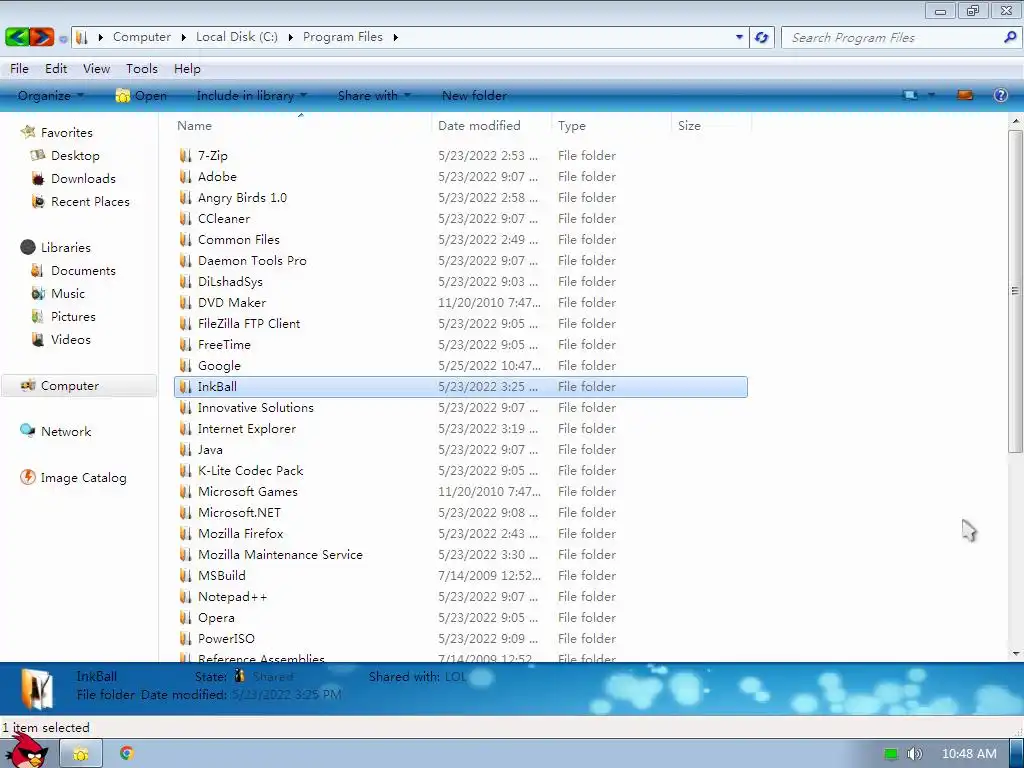Viewport: 1024px width, 768px height.
Task: Click Computer in the address breadcrumb
Action: click(x=142, y=37)
